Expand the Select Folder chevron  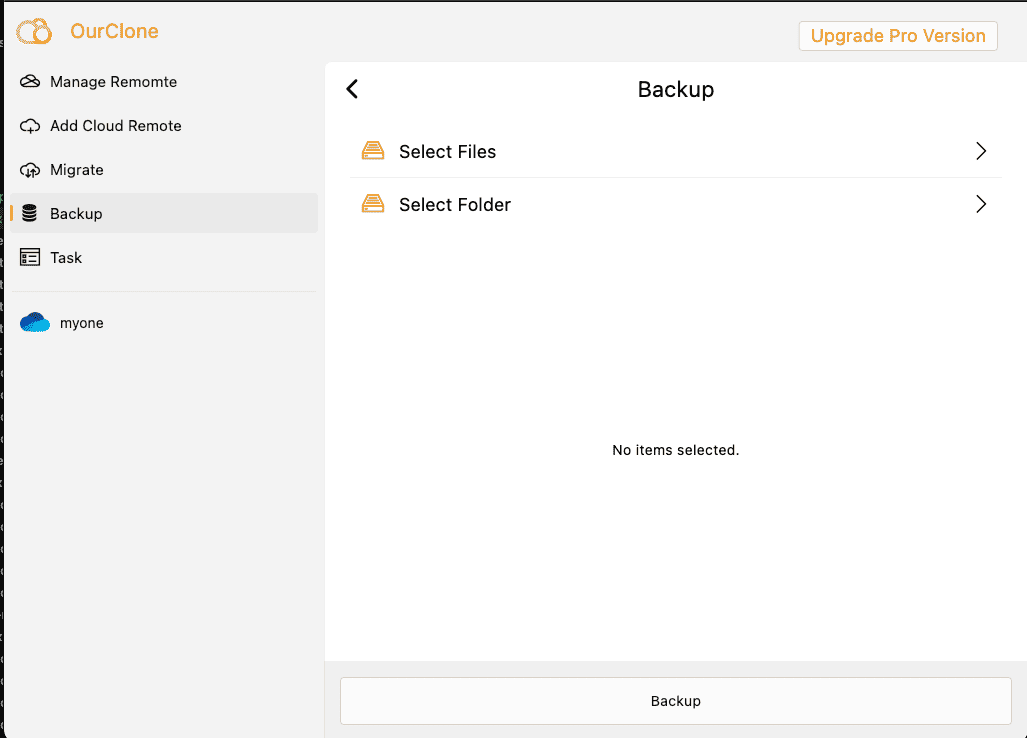980,204
